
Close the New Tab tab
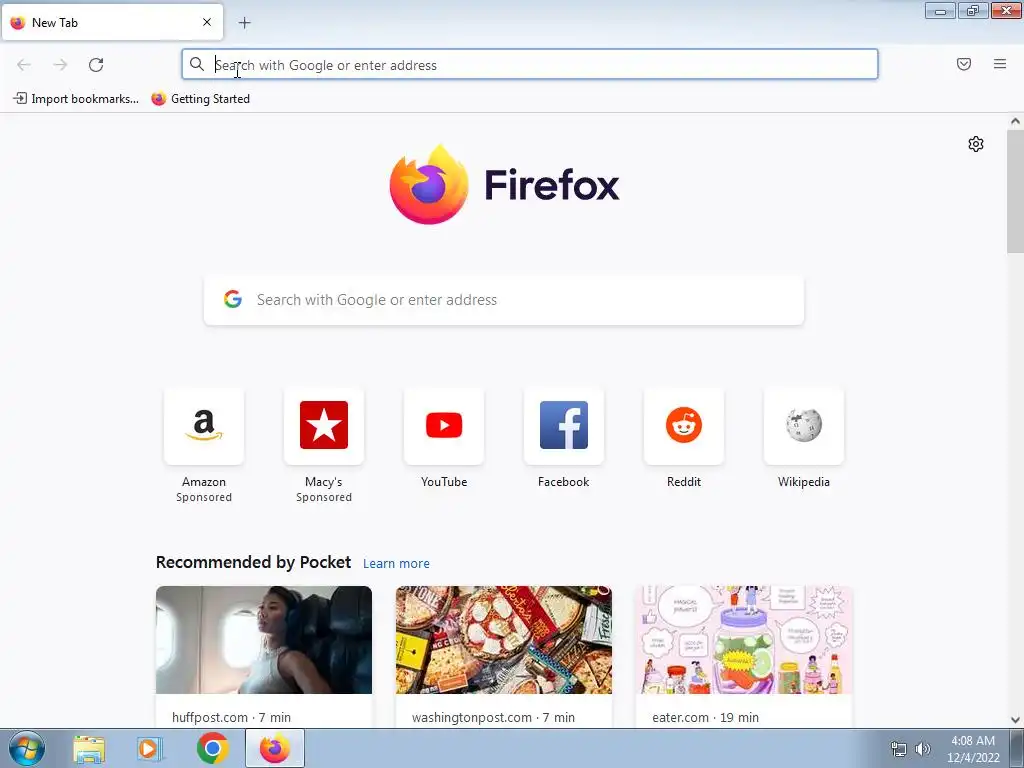pyautogui.click(x=207, y=22)
